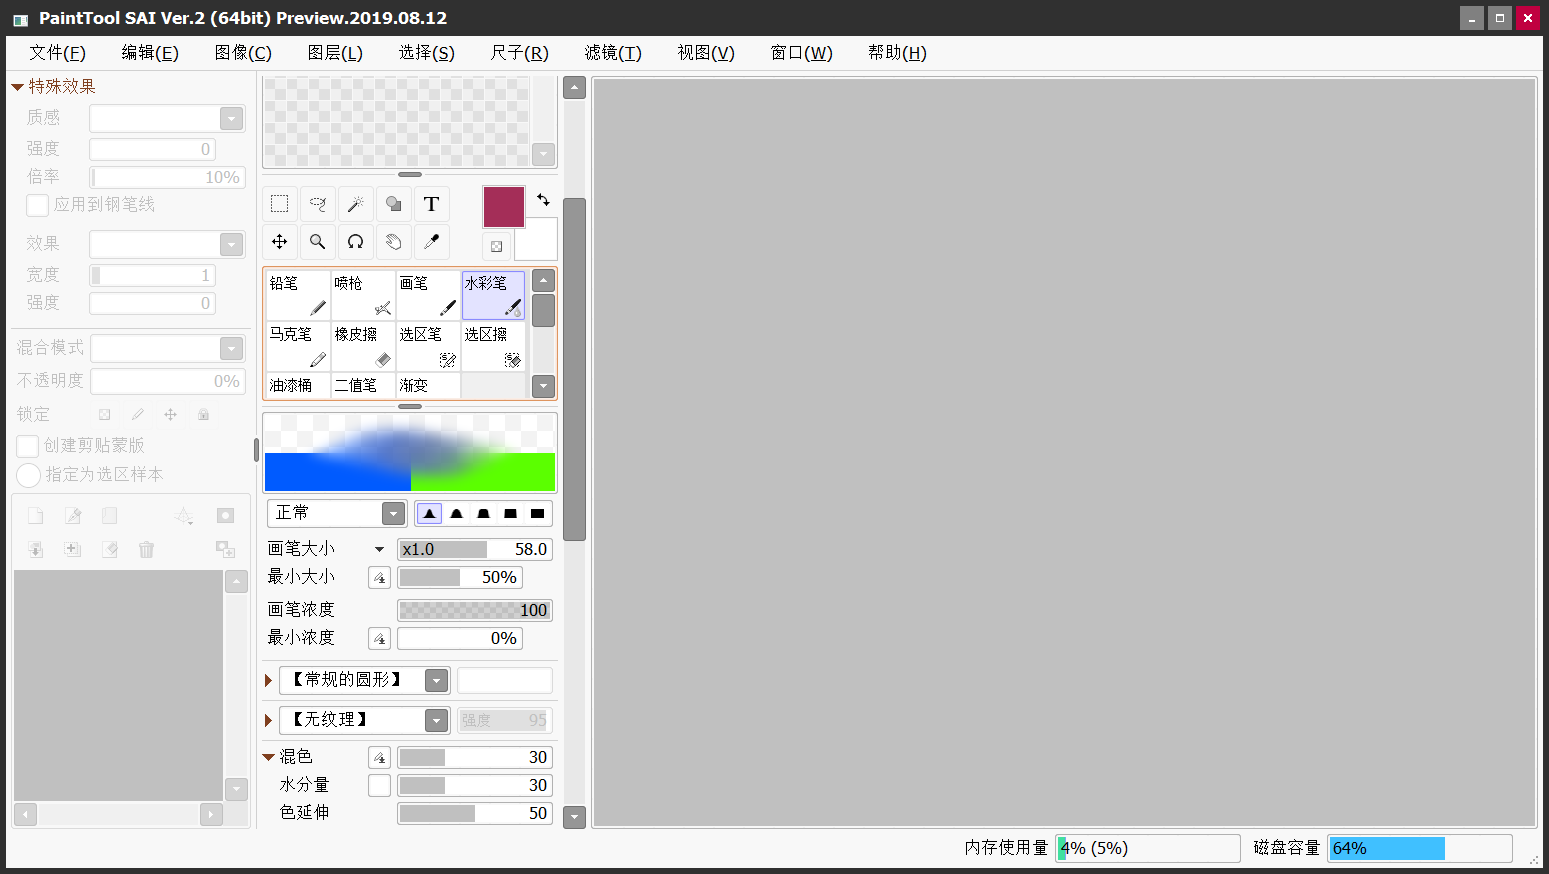Toggle the 水分量 checkbox
Screen dimensions: 1549x874
pos(379,785)
